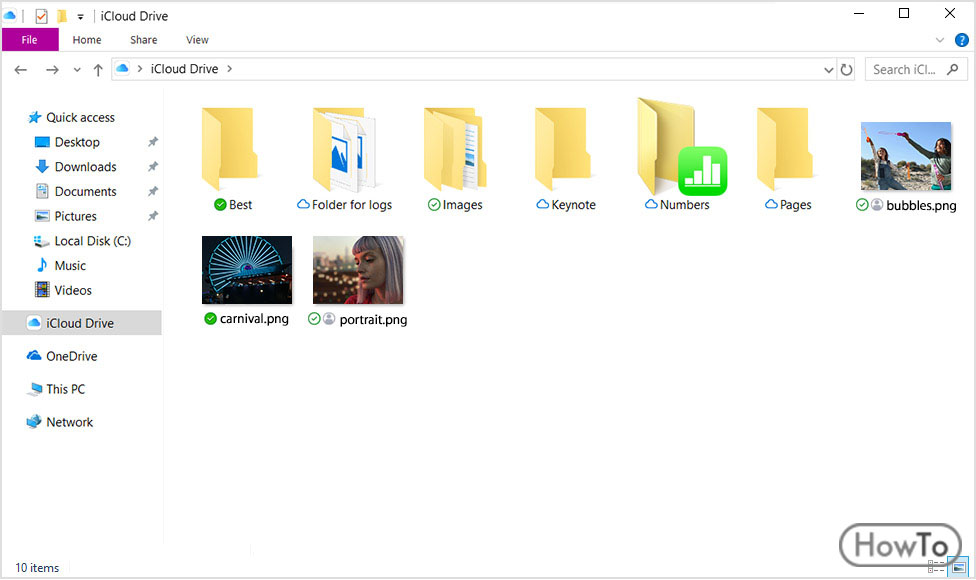Open the Folder for logs folder
This screenshot has height=580, width=976.
click(x=345, y=149)
